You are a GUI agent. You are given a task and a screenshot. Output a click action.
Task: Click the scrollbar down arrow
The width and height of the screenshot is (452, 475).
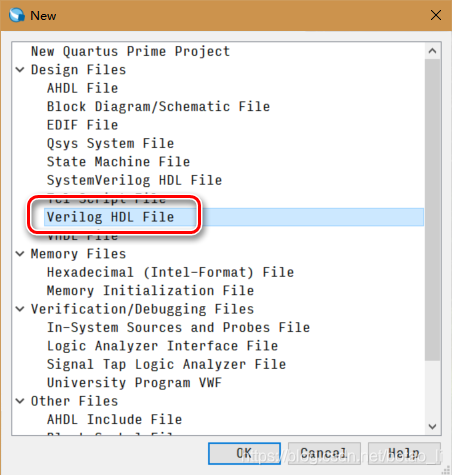(x=432, y=426)
